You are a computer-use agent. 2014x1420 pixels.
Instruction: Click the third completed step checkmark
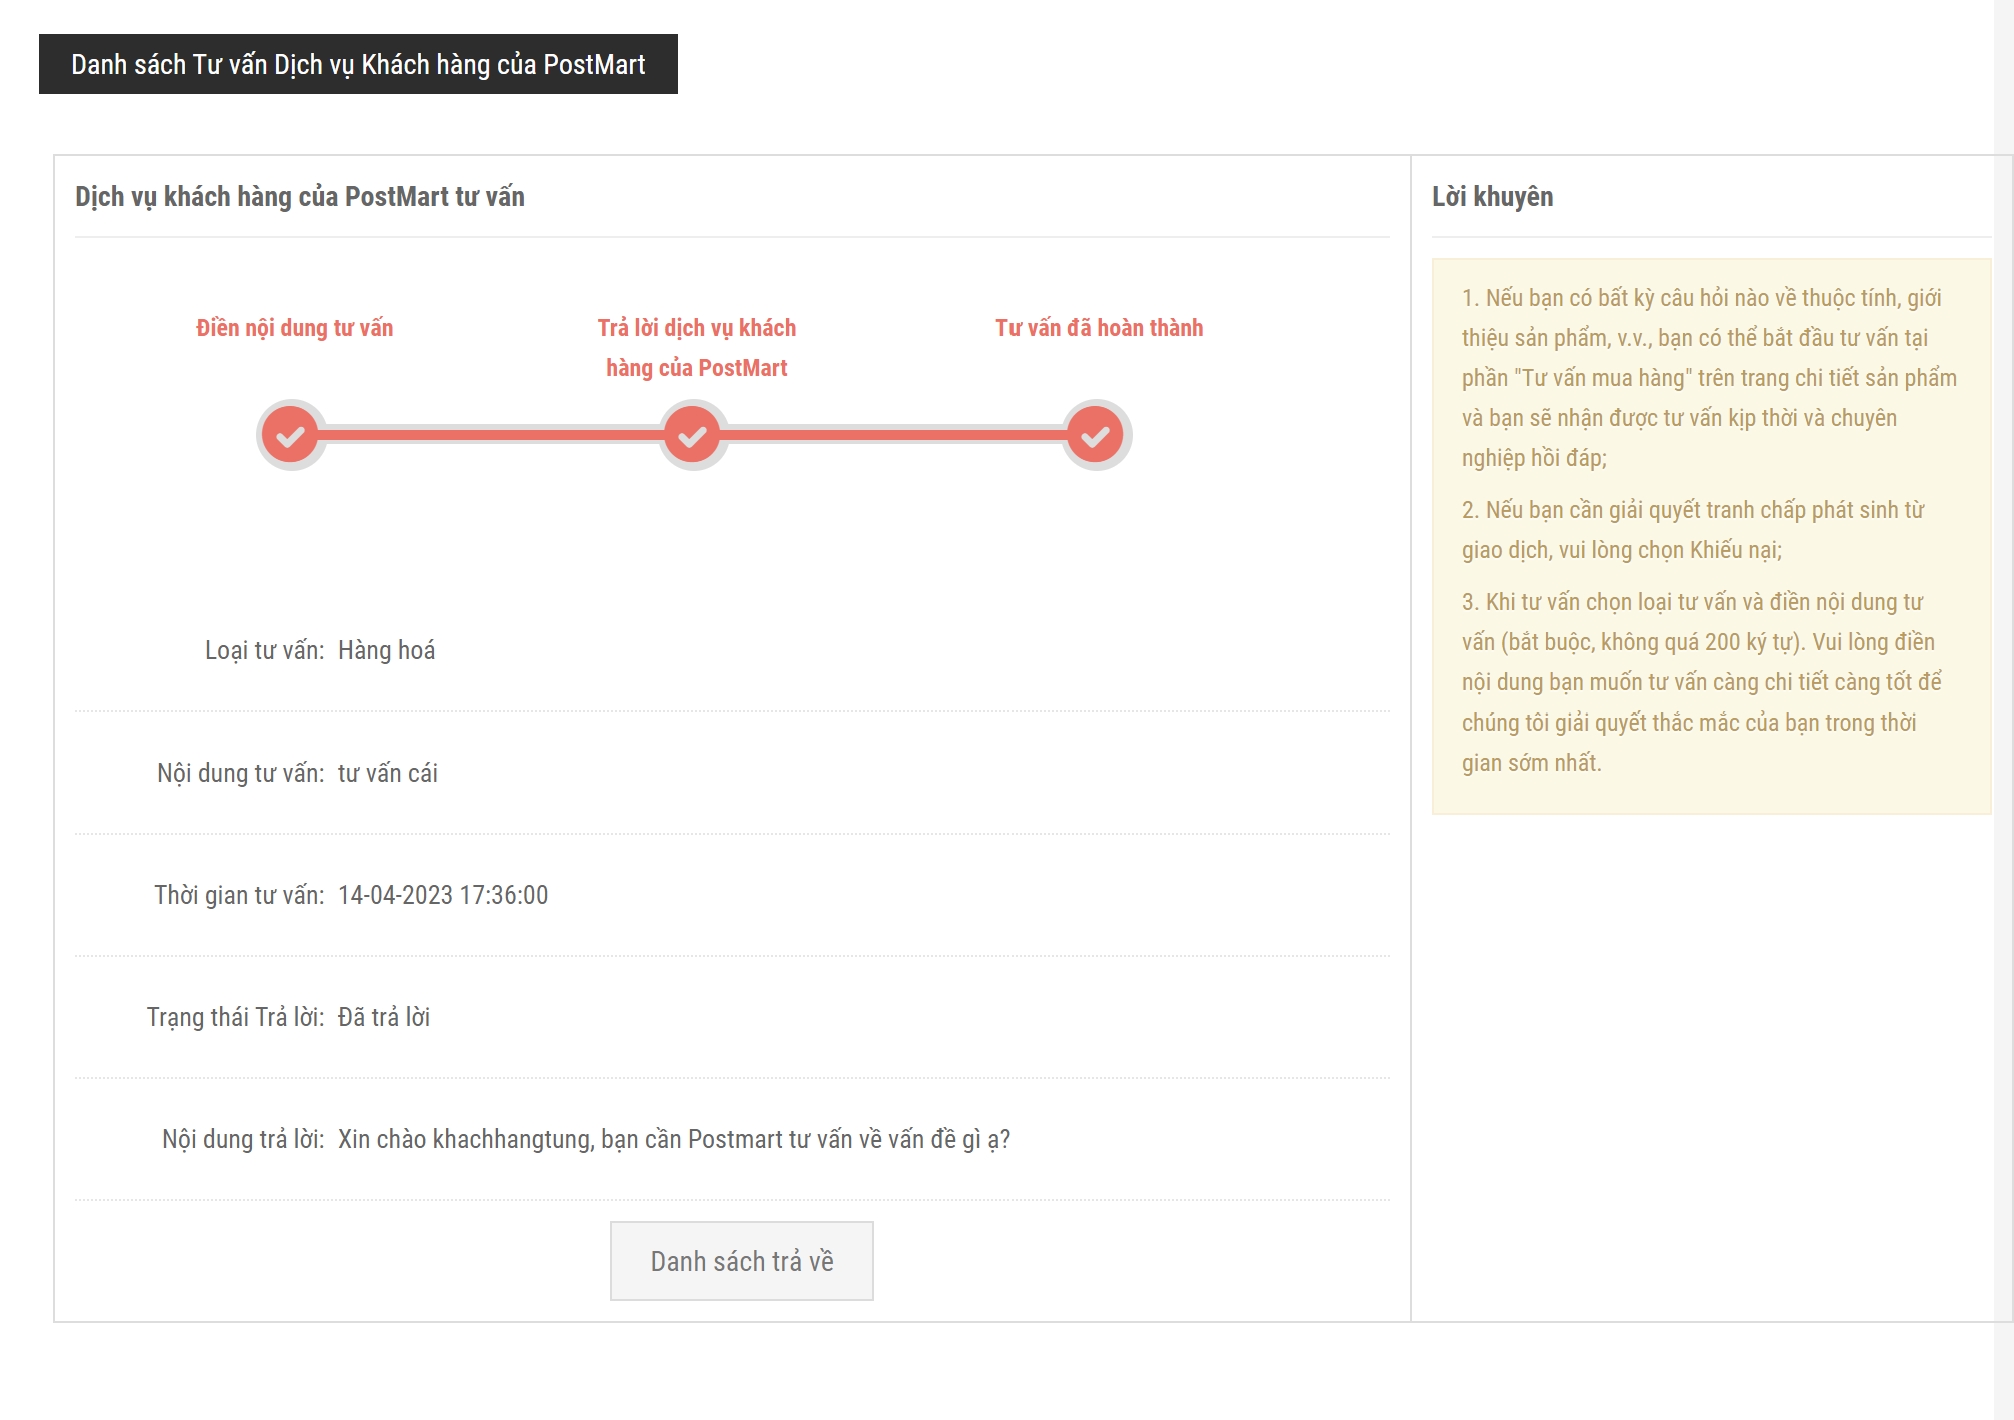1096,435
